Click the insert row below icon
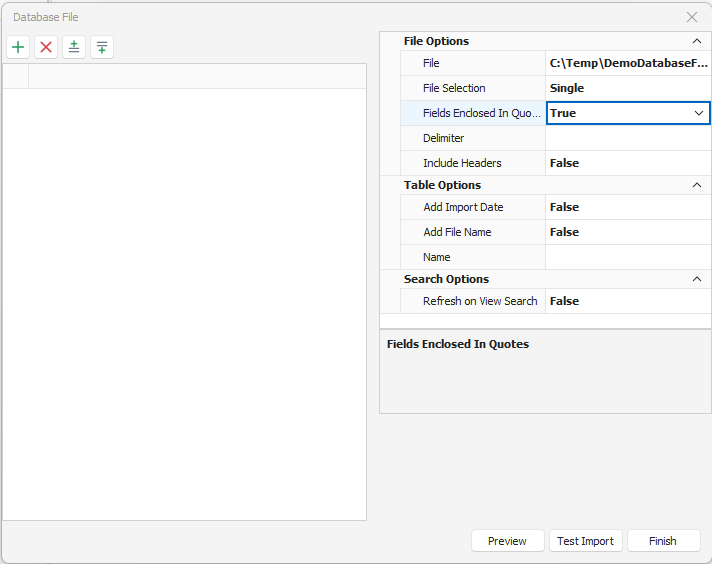Screen dimensions: 712x564 tap(102, 47)
